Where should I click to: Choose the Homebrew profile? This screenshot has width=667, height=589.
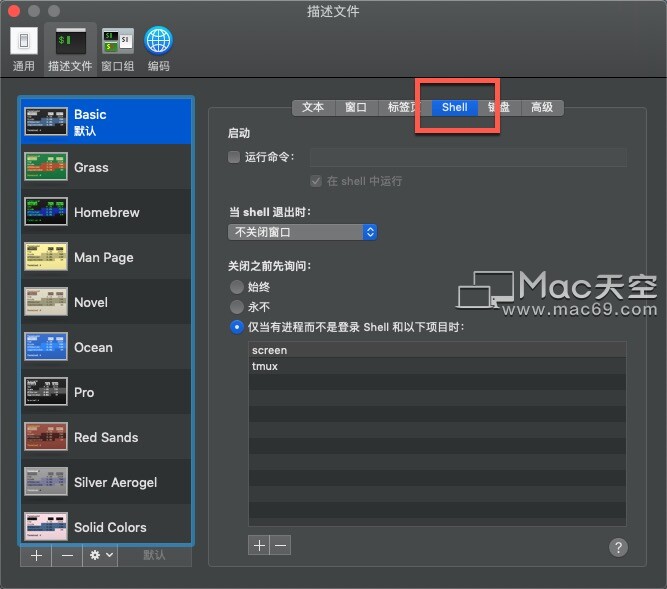tap(106, 212)
